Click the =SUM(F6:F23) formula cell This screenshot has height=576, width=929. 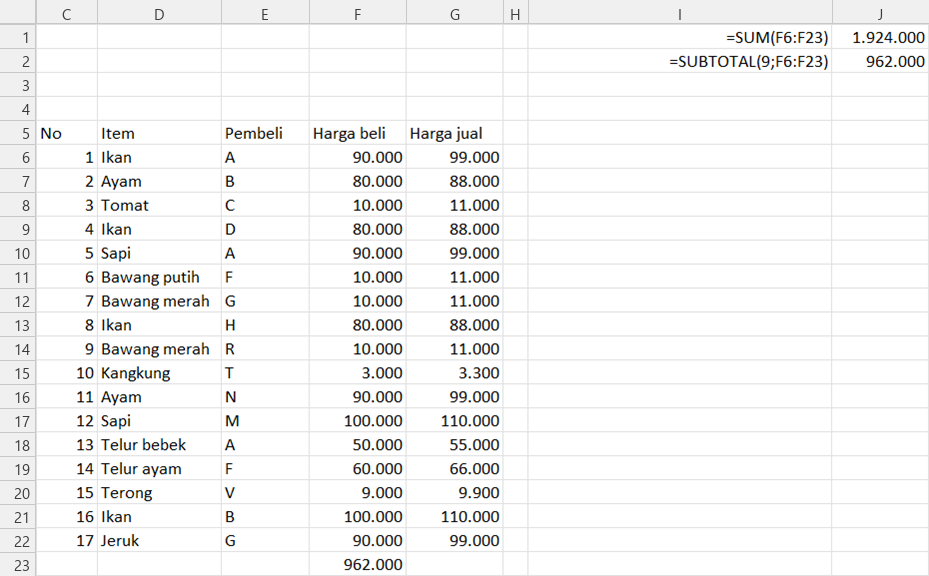click(680, 37)
